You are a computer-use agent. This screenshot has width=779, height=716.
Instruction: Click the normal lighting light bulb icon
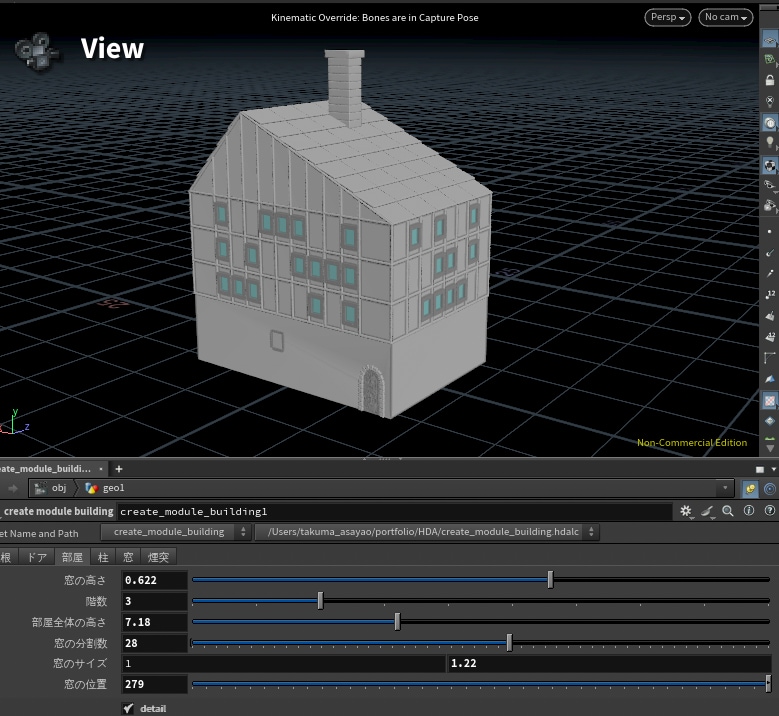pyautogui.click(x=770, y=144)
